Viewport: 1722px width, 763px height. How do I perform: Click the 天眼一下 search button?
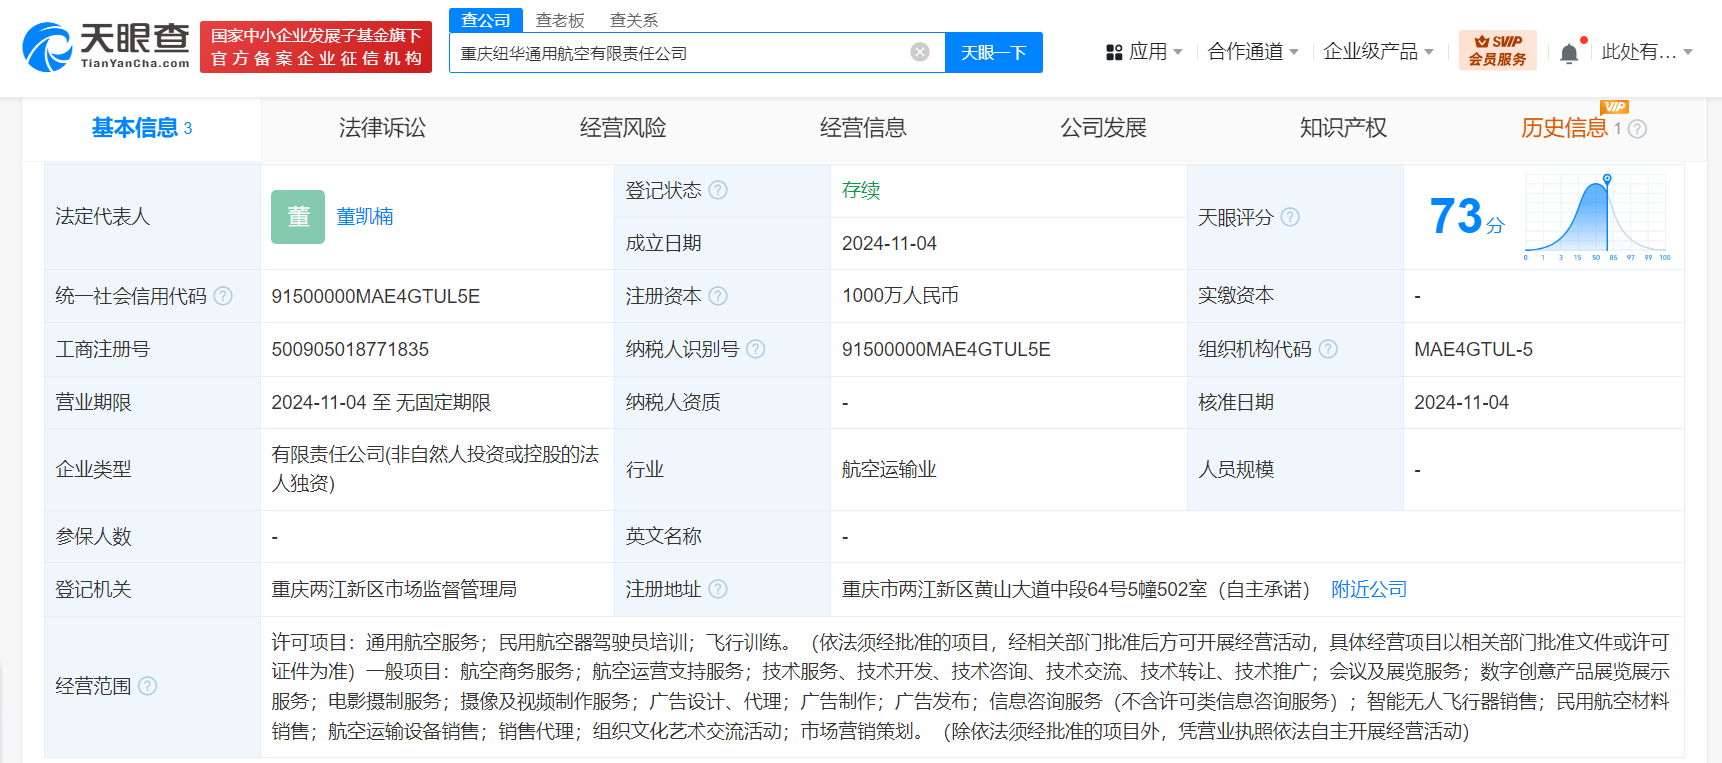[994, 52]
